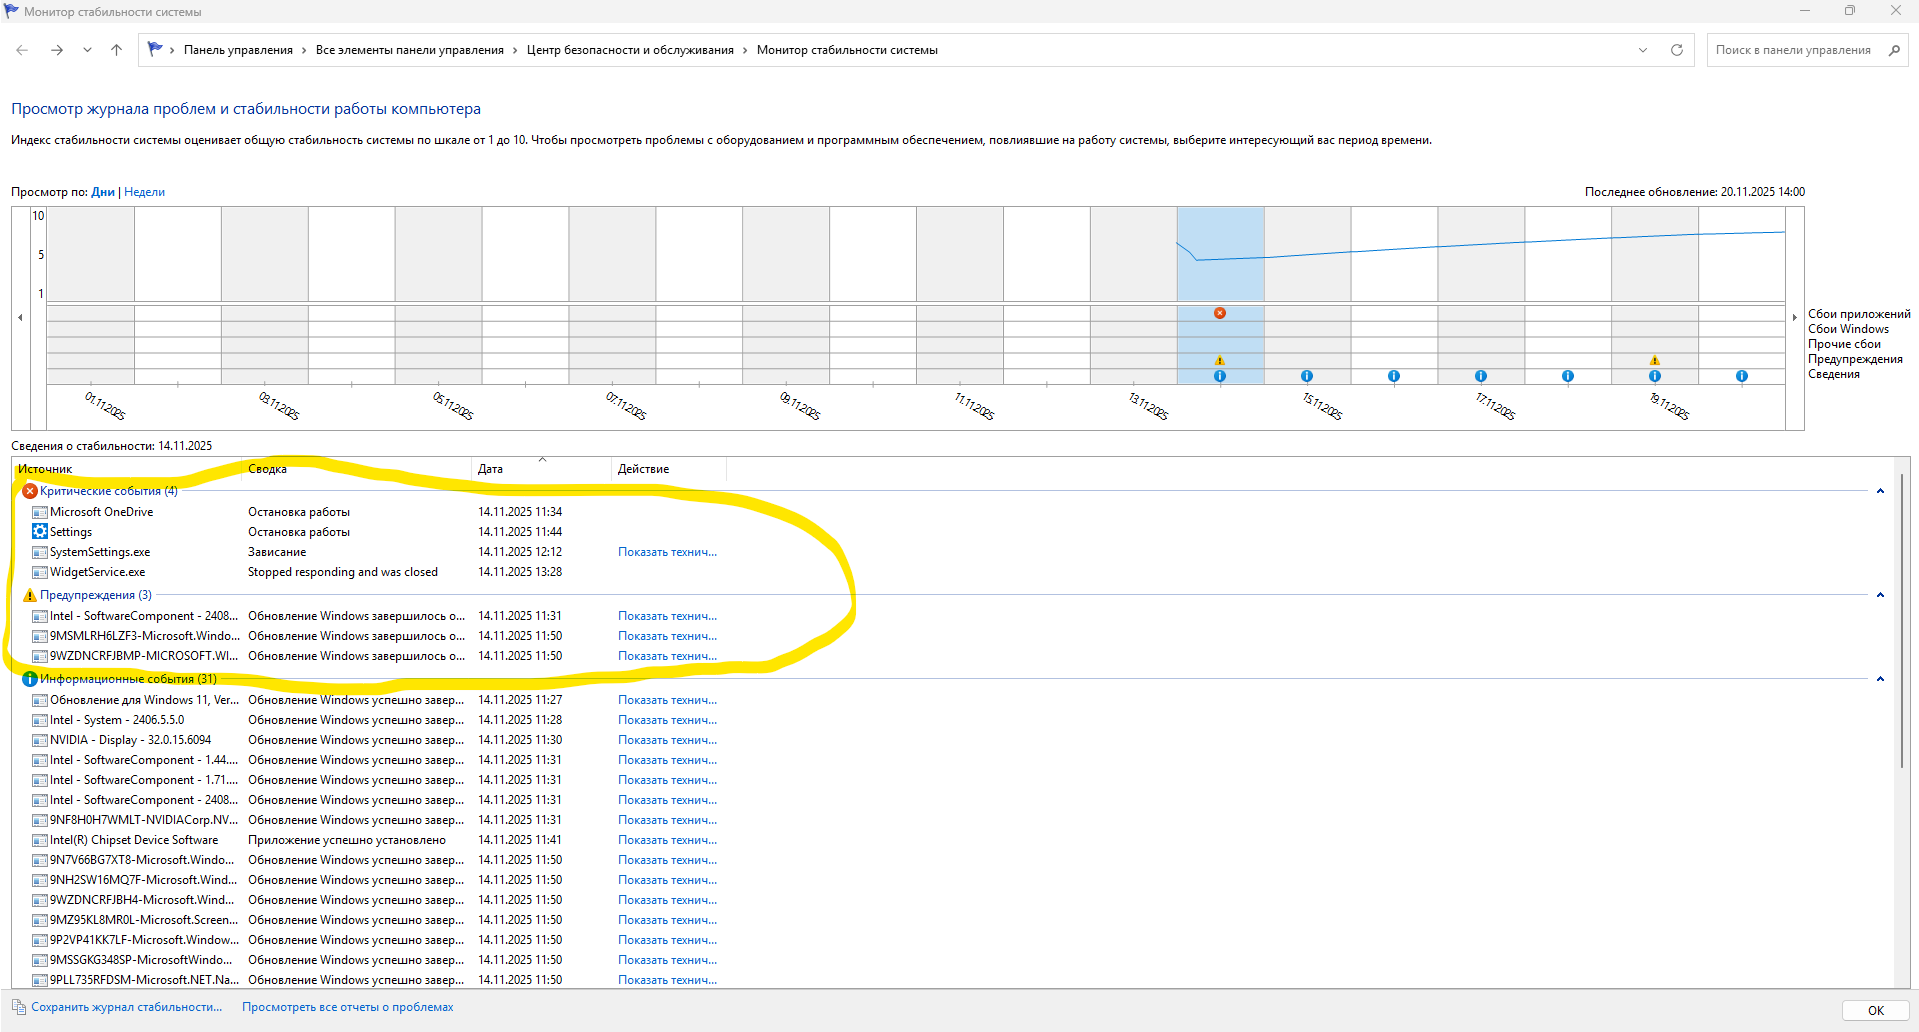Select the WidgetService.exe event row
The width and height of the screenshot is (1919, 1032).
376,572
